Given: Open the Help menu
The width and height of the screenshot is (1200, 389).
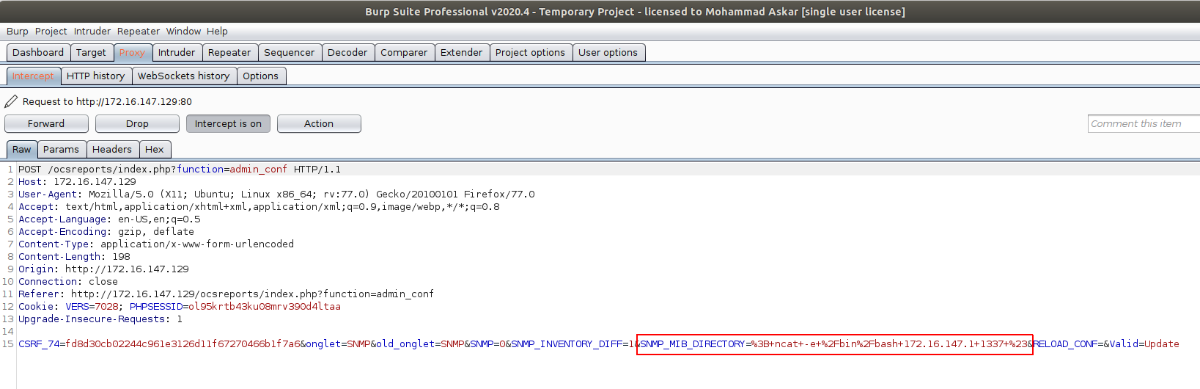Looking at the screenshot, I should 217,31.
